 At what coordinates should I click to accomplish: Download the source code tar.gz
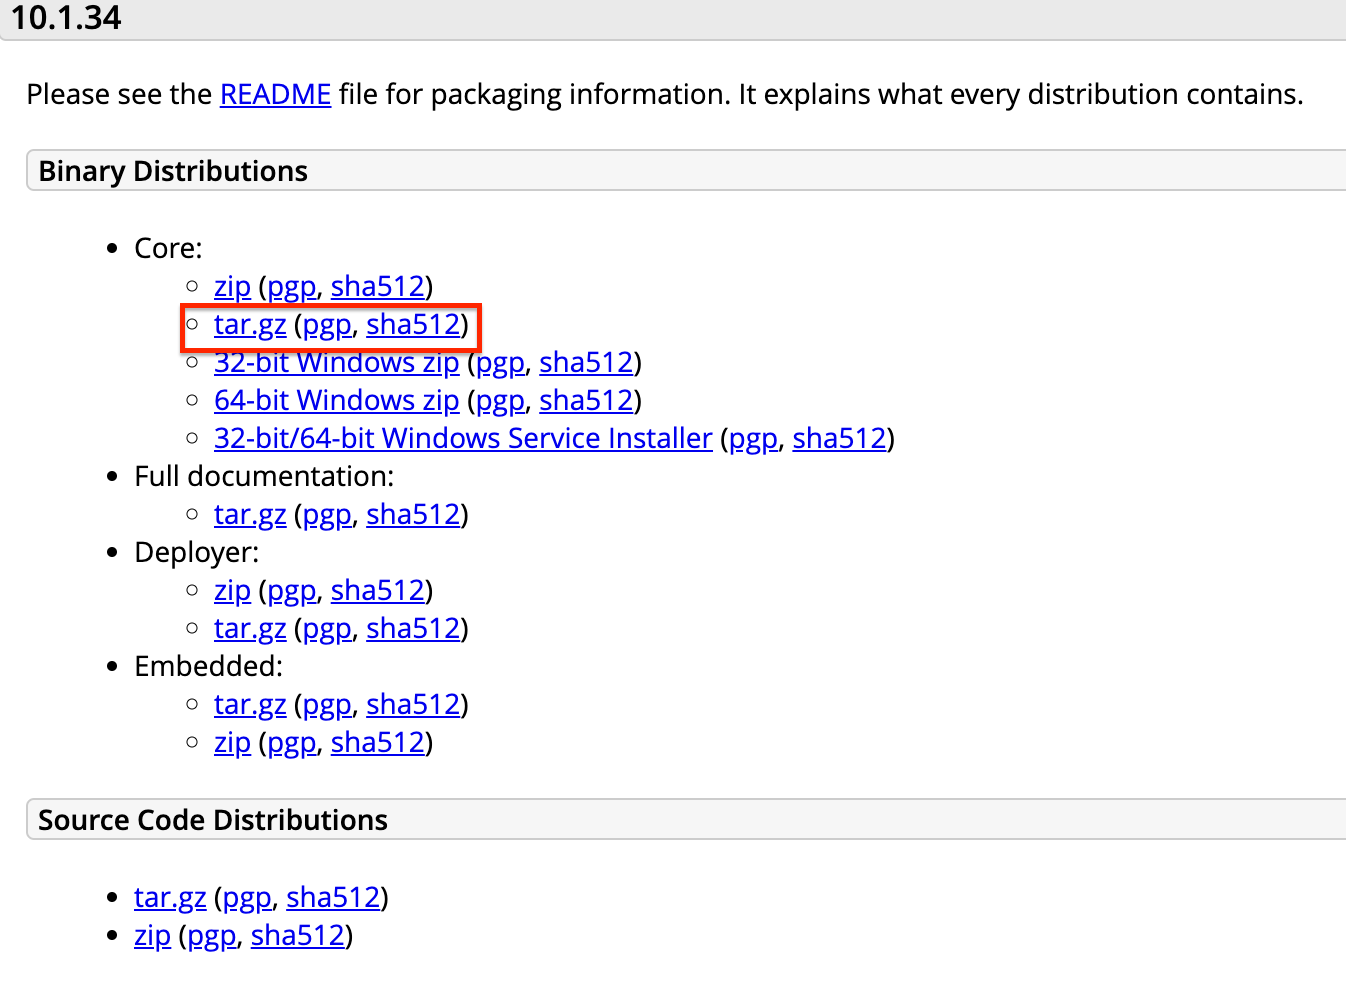pos(170,898)
